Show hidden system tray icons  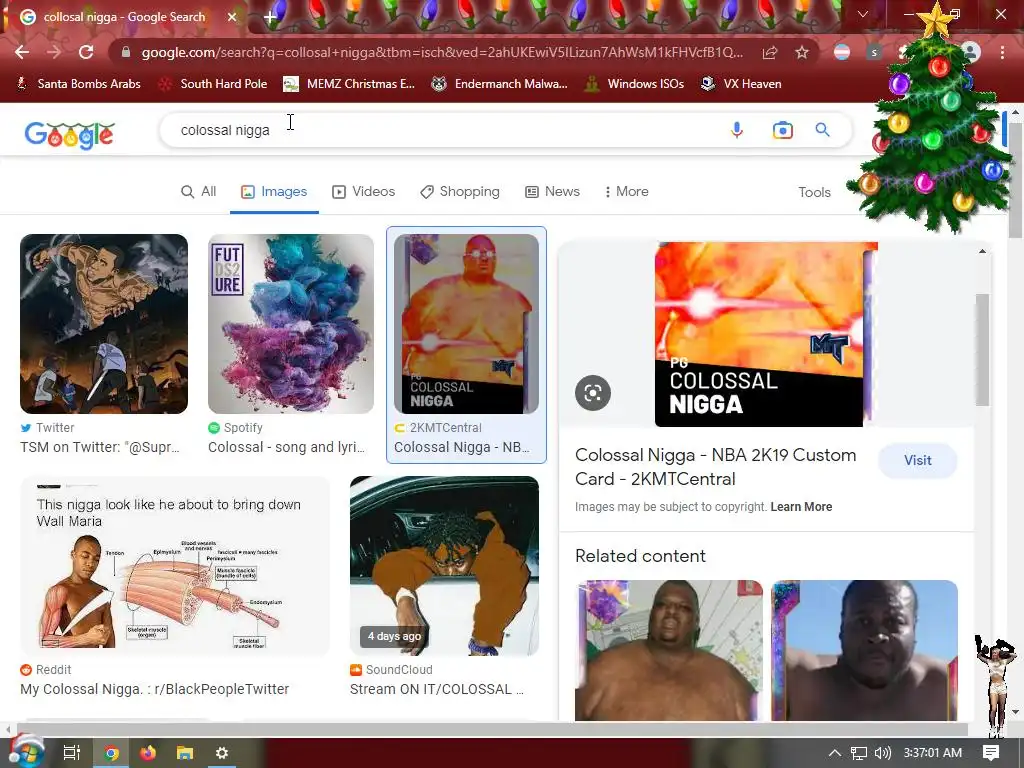click(835, 753)
